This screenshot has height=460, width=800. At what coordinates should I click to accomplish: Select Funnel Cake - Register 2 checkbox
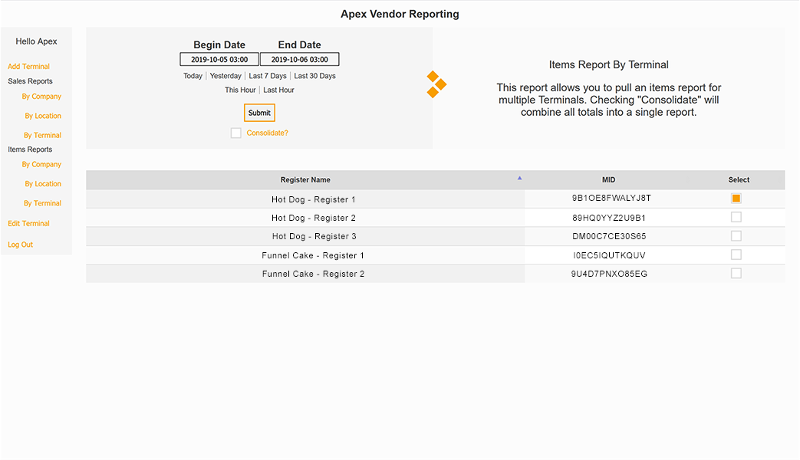coord(736,273)
